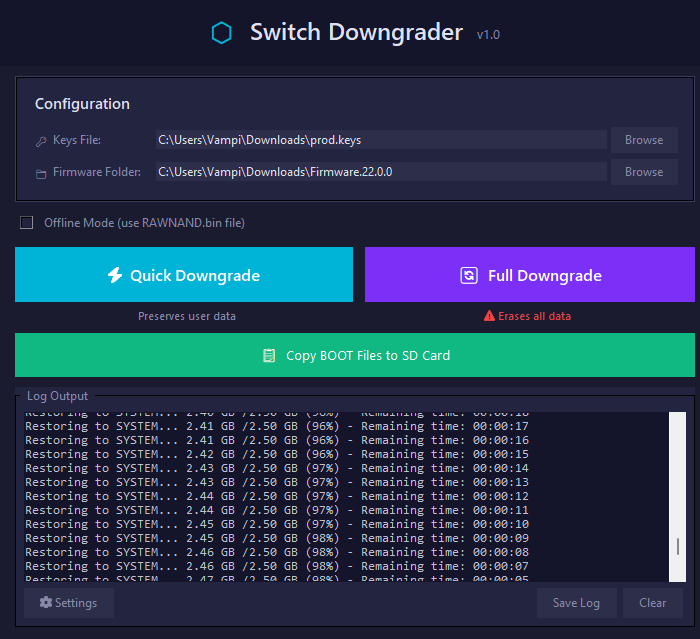Click the lightning bolt icon on Quick Downgrade
The height and width of the screenshot is (639, 700).
pos(115,275)
